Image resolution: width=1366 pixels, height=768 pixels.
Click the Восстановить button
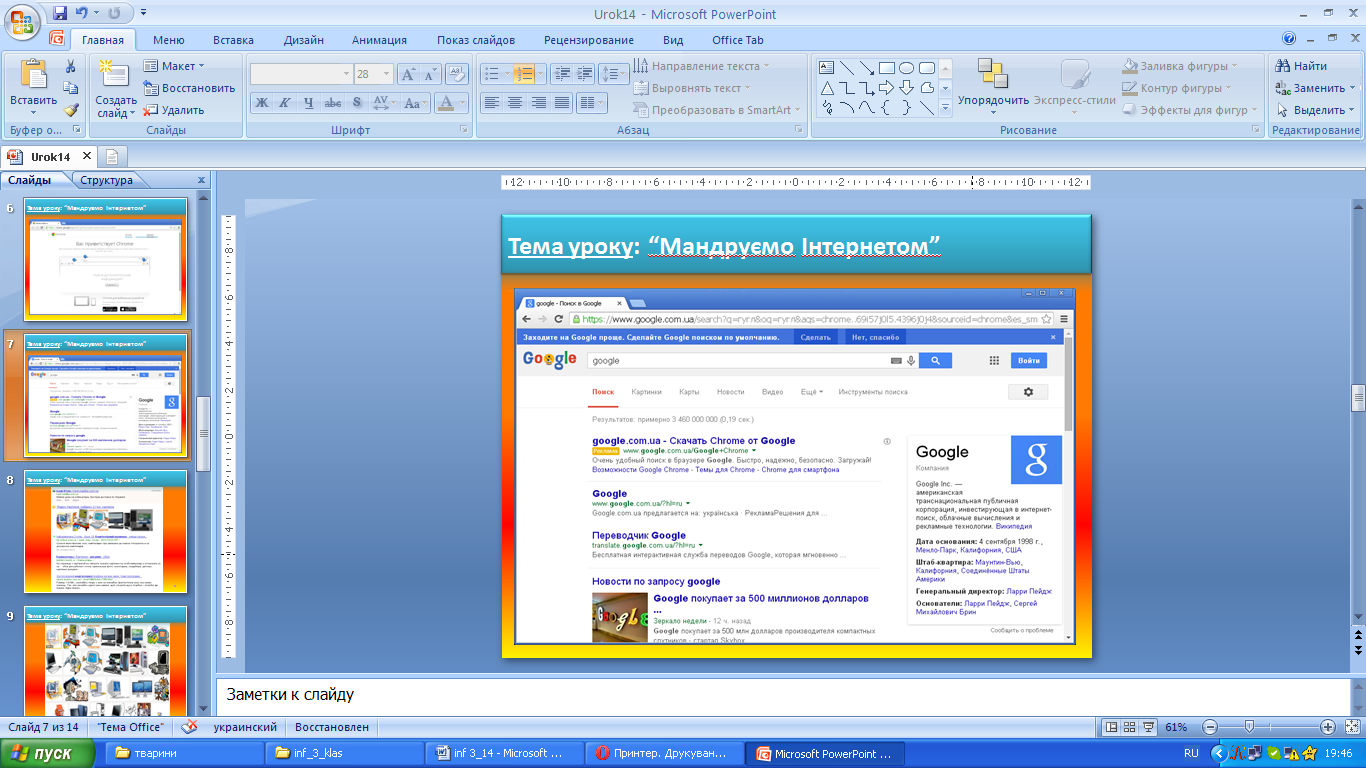[189, 88]
